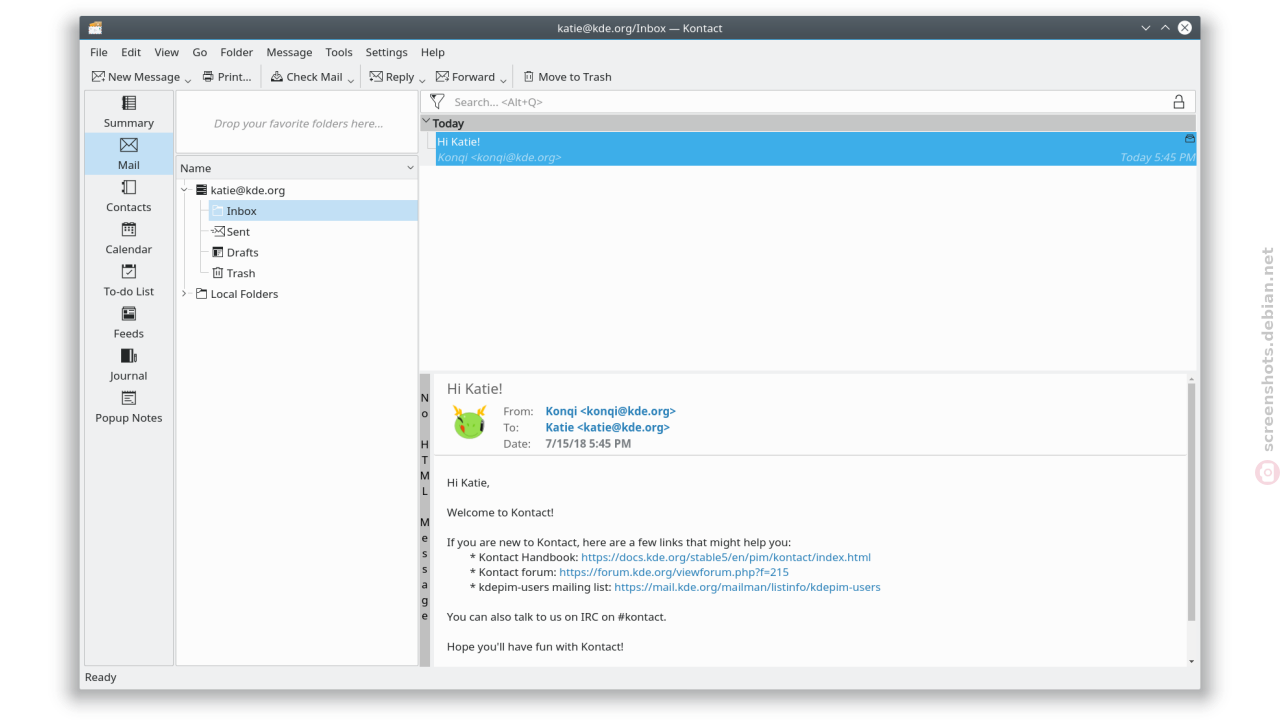Click the search filter funnel icon
The width and height of the screenshot is (1280, 720).
(437, 102)
